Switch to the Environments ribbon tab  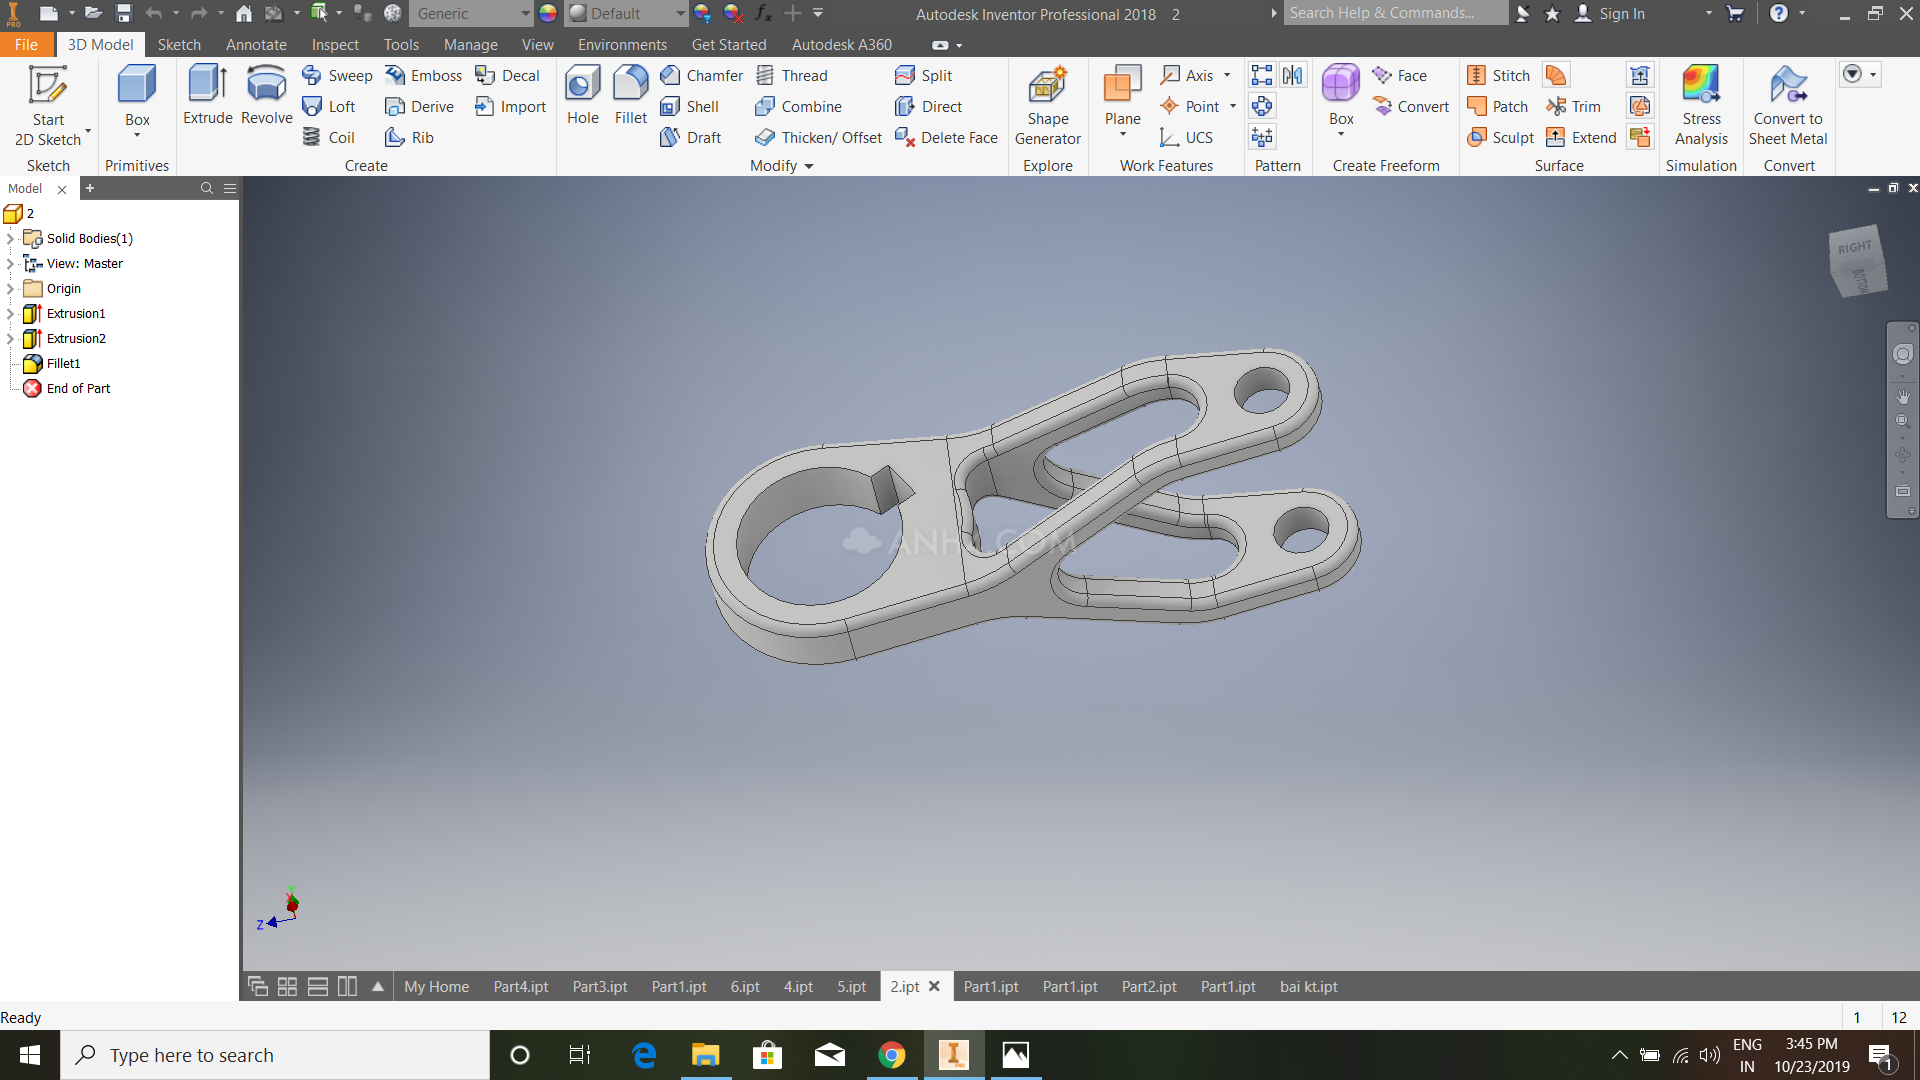pyautogui.click(x=622, y=45)
